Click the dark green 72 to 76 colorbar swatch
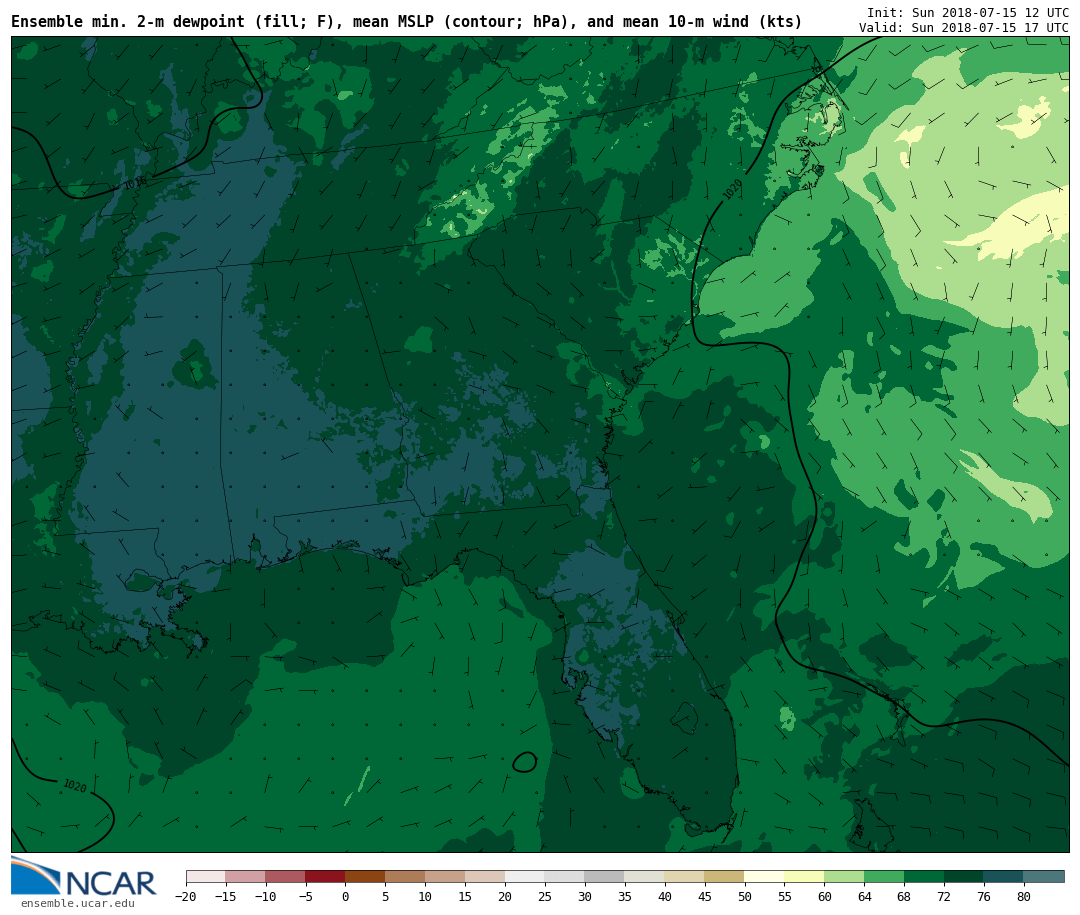The width and height of the screenshot is (1080, 915). click(x=964, y=876)
